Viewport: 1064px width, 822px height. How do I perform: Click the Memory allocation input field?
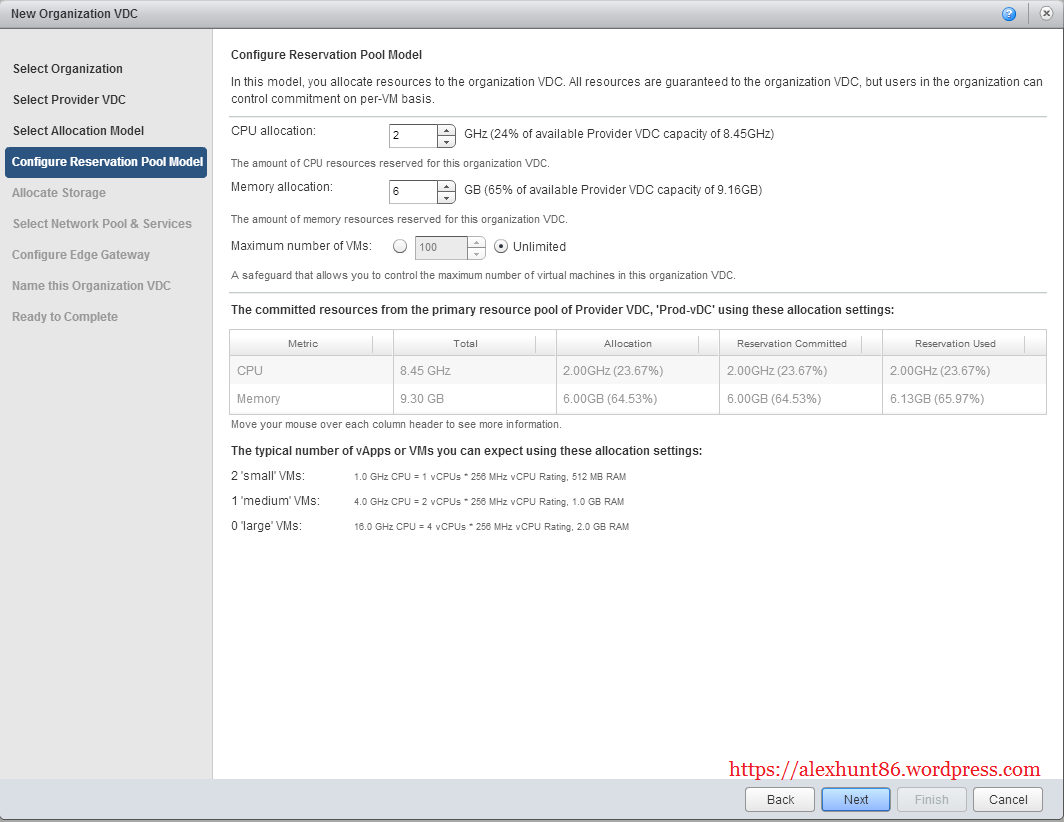point(413,192)
